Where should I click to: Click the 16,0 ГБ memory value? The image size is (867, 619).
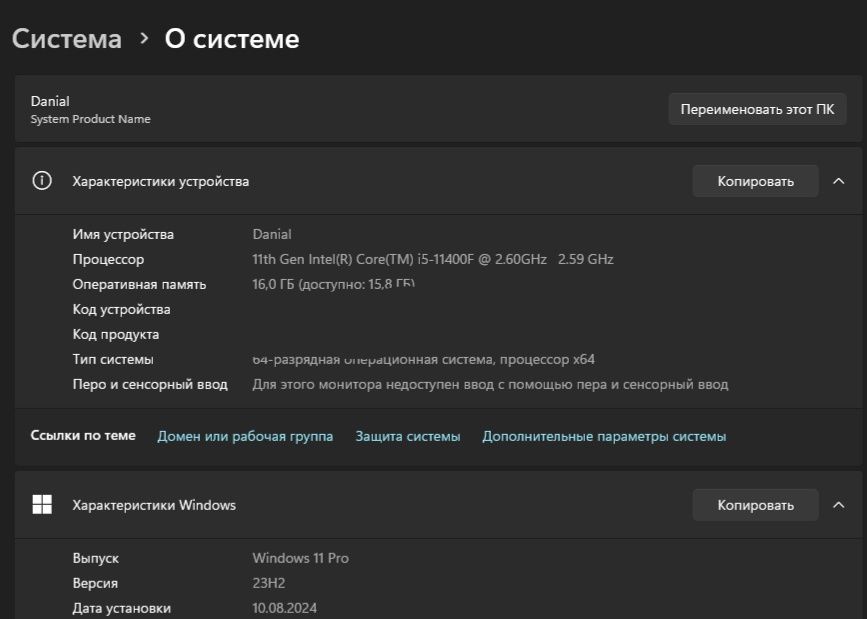(x=333, y=284)
